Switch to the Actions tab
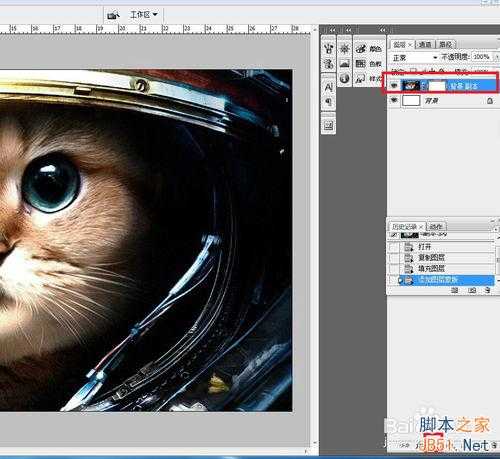This screenshot has height=459, width=500. 436,227
